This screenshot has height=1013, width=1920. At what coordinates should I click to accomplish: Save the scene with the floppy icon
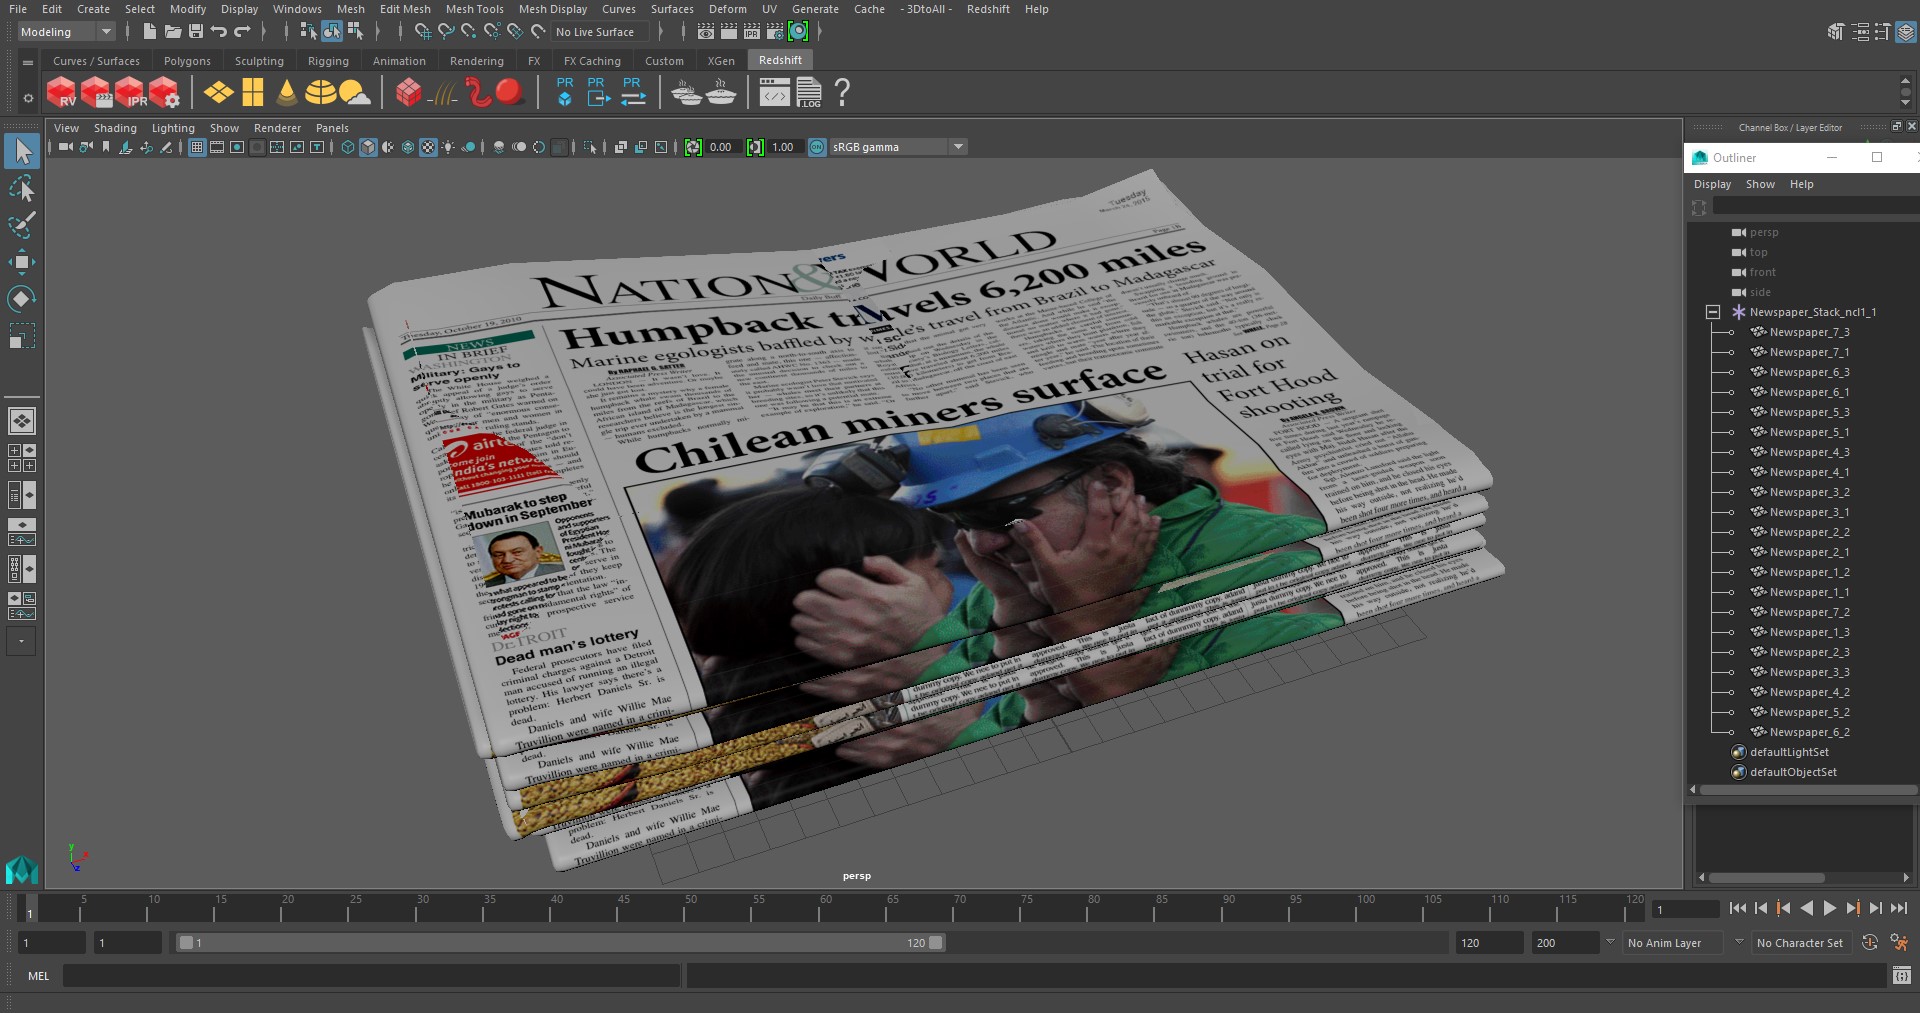(196, 32)
